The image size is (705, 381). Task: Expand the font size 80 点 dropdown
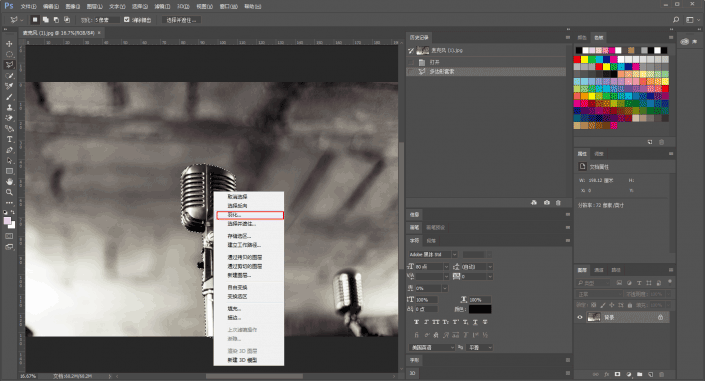click(446, 267)
